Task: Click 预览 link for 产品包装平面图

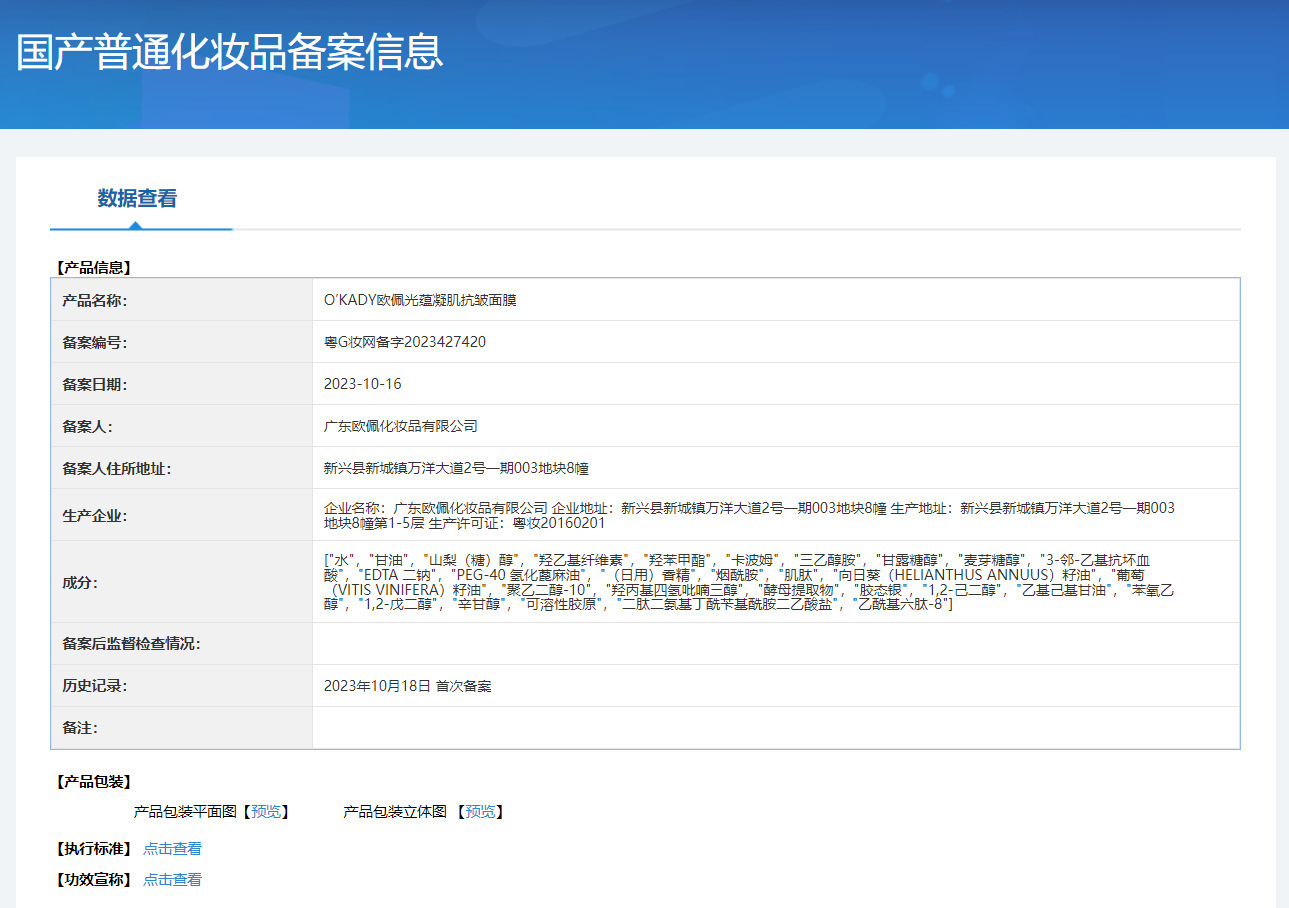Action: coord(265,812)
